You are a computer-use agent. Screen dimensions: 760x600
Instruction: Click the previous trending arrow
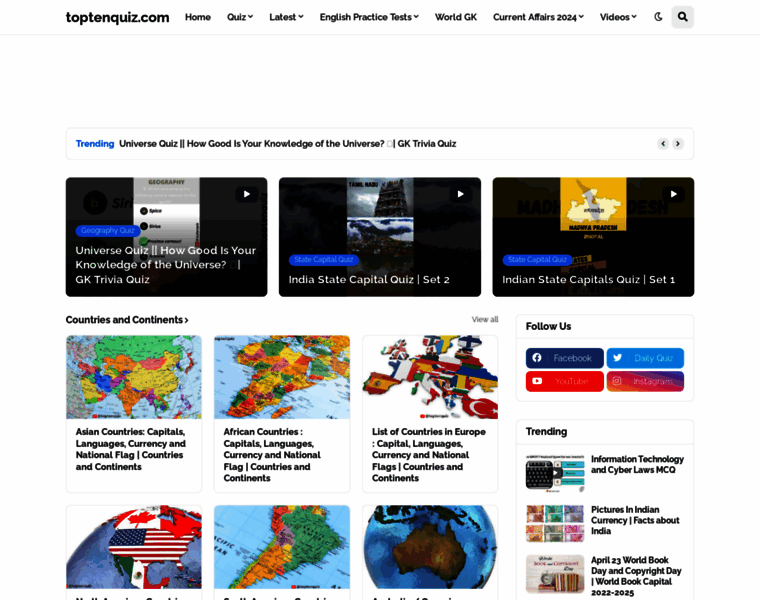point(662,144)
